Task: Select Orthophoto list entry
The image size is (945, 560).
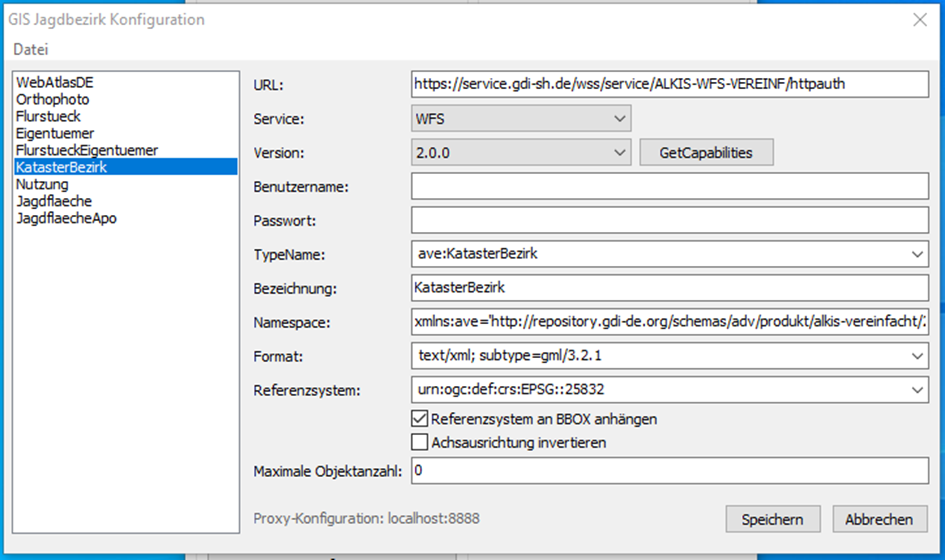Action: pyautogui.click(x=52, y=100)
